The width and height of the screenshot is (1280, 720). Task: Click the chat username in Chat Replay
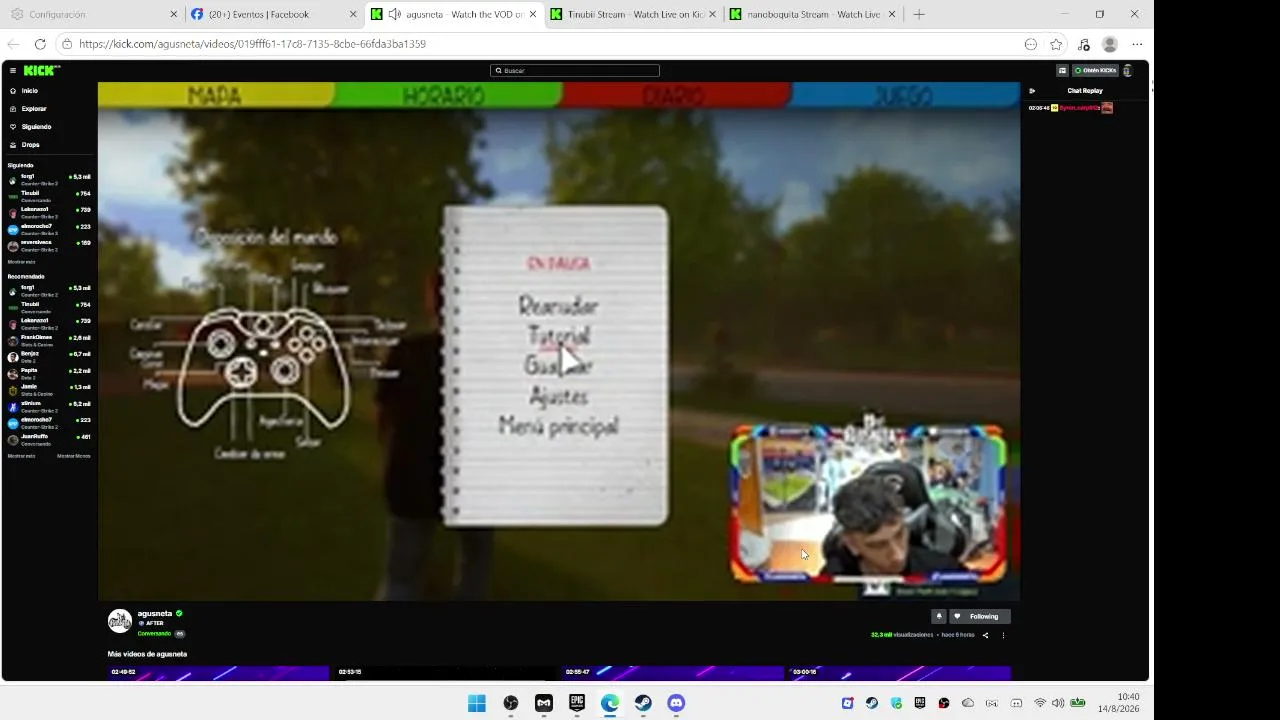coord(1079,108)
